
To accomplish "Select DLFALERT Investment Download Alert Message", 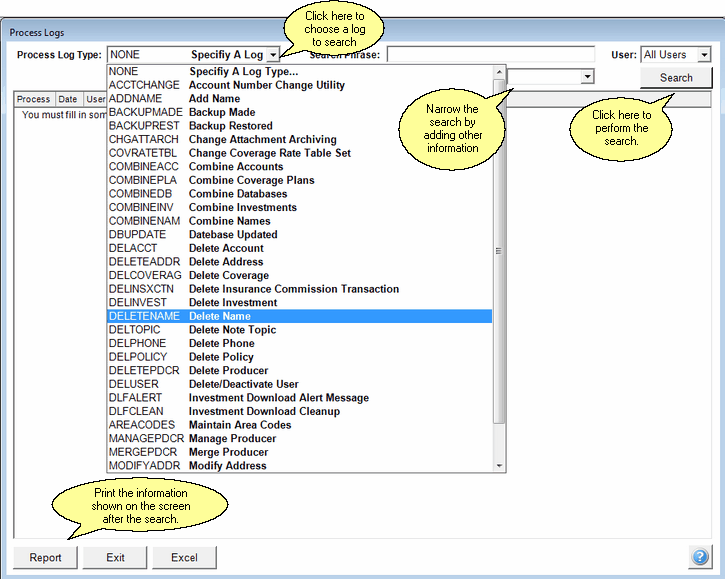I will [300, 398].
